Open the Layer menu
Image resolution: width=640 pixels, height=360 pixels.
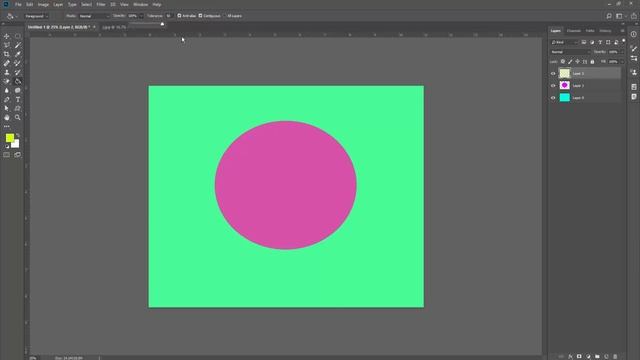[58, 4]
